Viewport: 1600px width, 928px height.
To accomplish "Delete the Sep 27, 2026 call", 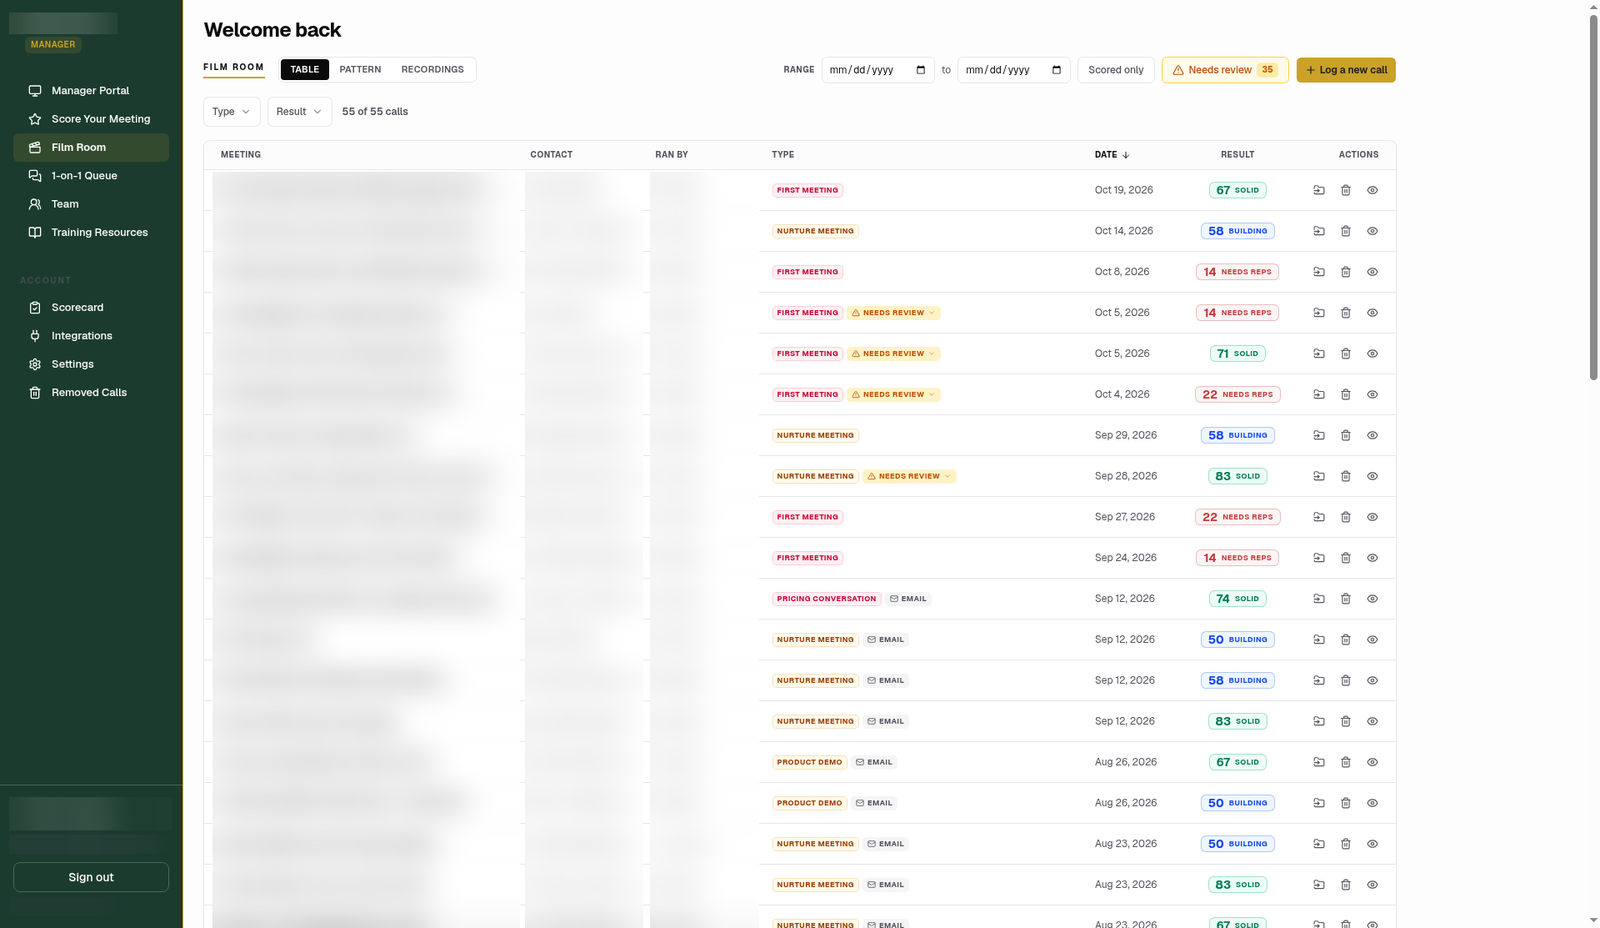I will (1346, 517).
